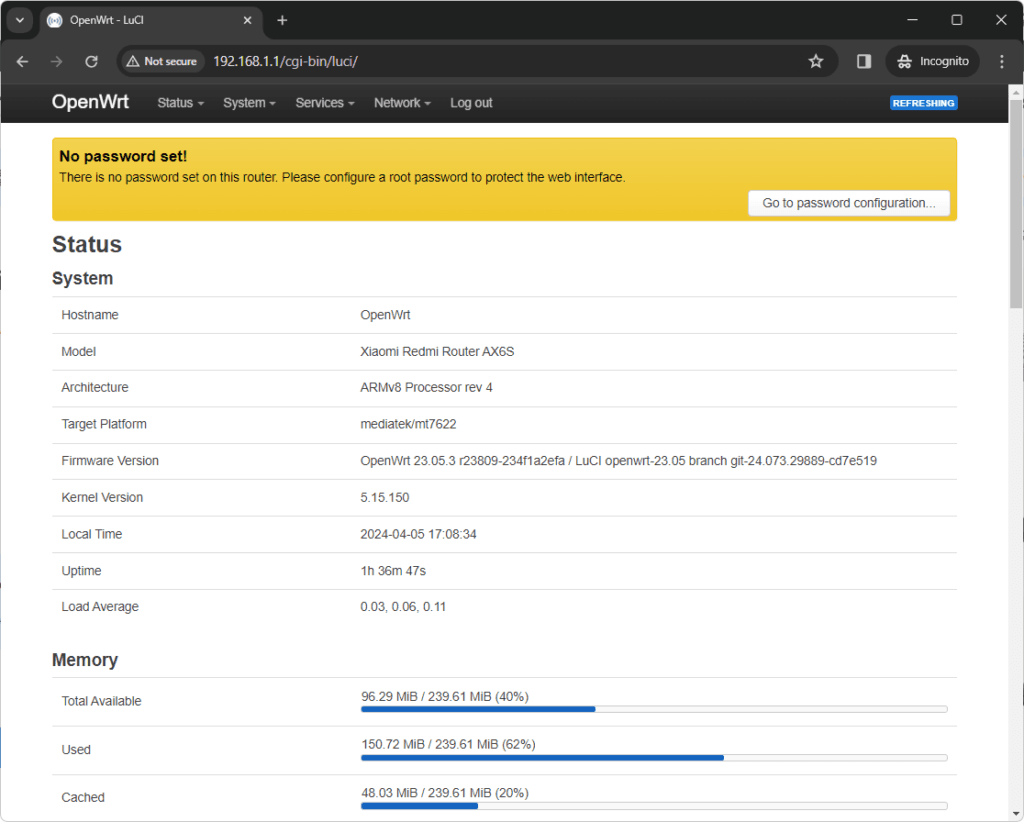The image size is (1024, 822).
Task: Click the firmware version string
Action: point(618,461)
